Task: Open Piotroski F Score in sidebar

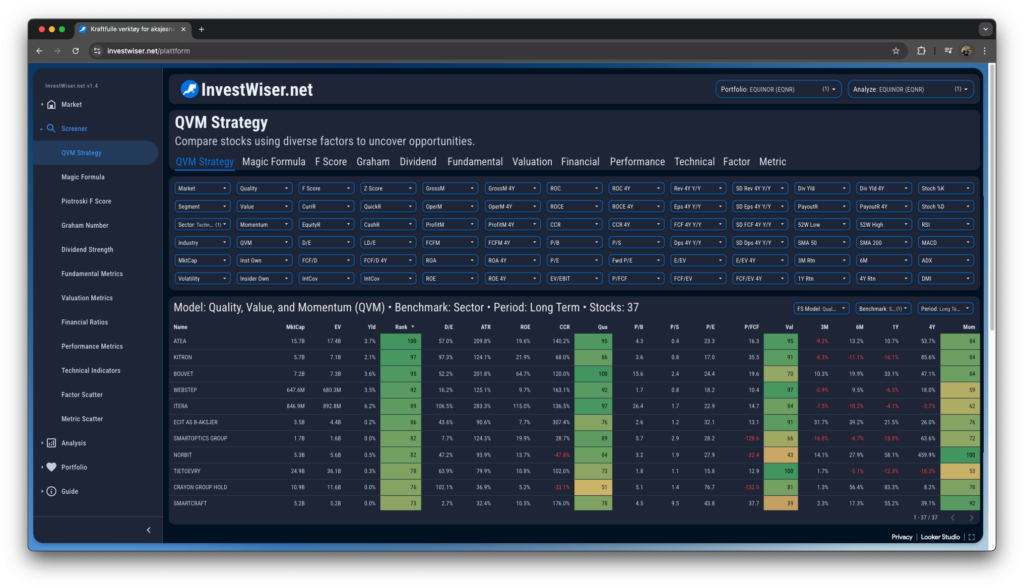Action: click(86, 201)
